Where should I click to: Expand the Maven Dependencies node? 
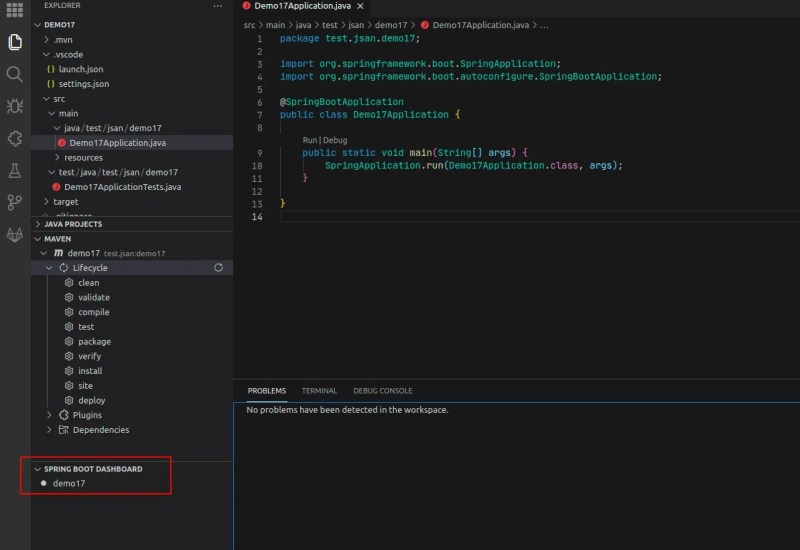pos(48,430)
